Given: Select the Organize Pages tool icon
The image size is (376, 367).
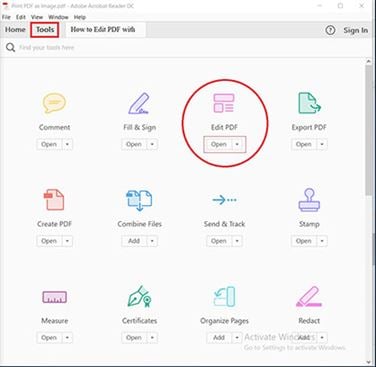Looking at the screenshot, I should click(x=224, y=296).
